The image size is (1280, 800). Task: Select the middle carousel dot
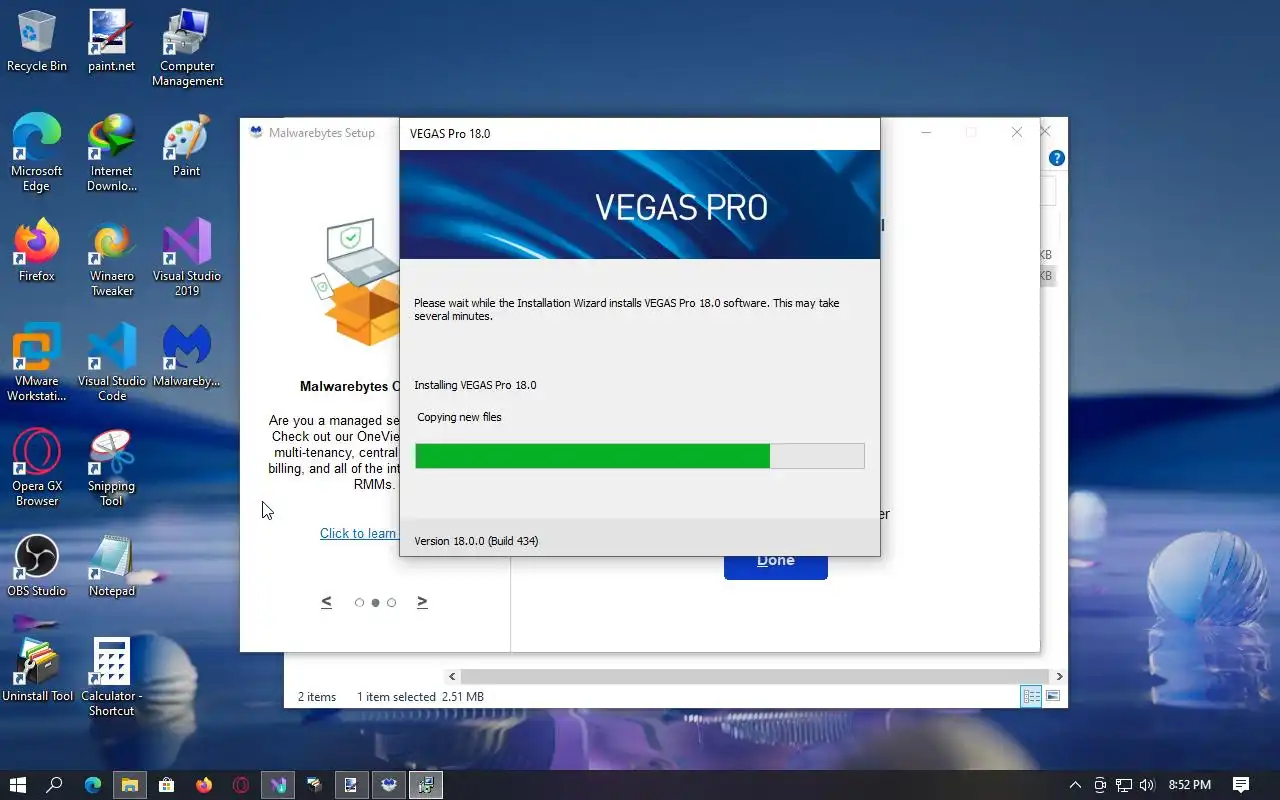[x=375, y=603]
